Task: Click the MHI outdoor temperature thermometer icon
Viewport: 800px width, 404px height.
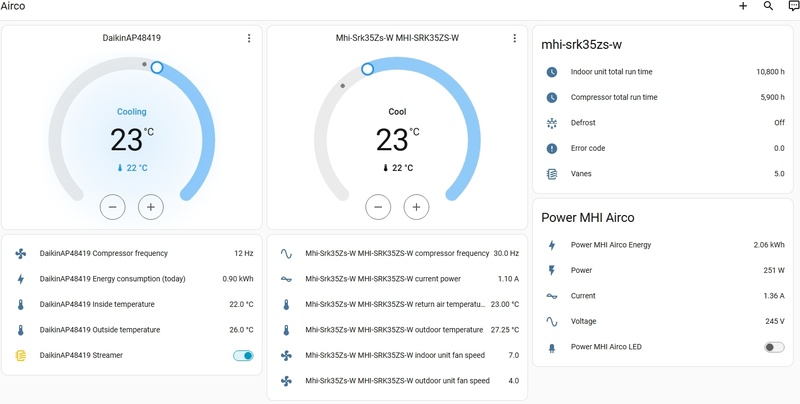Action: [286, 330]
